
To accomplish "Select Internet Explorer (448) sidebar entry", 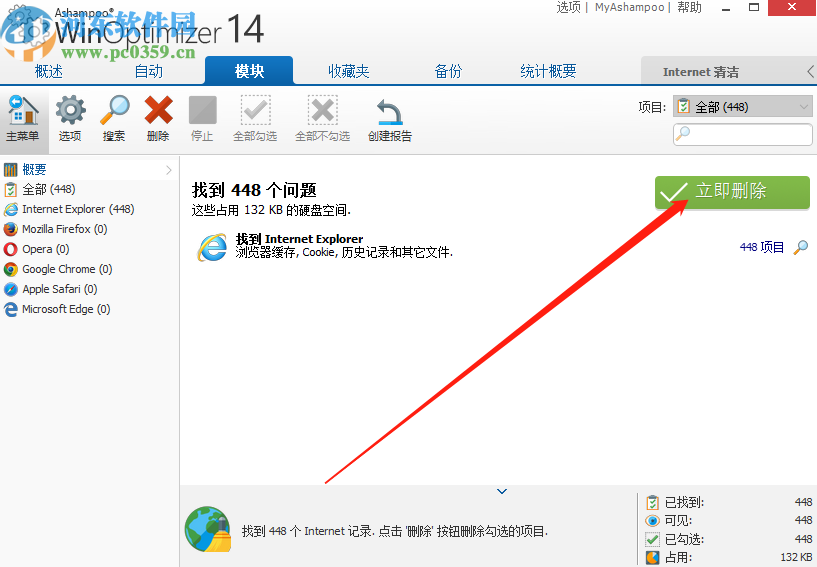I will (x=69, y=209).
